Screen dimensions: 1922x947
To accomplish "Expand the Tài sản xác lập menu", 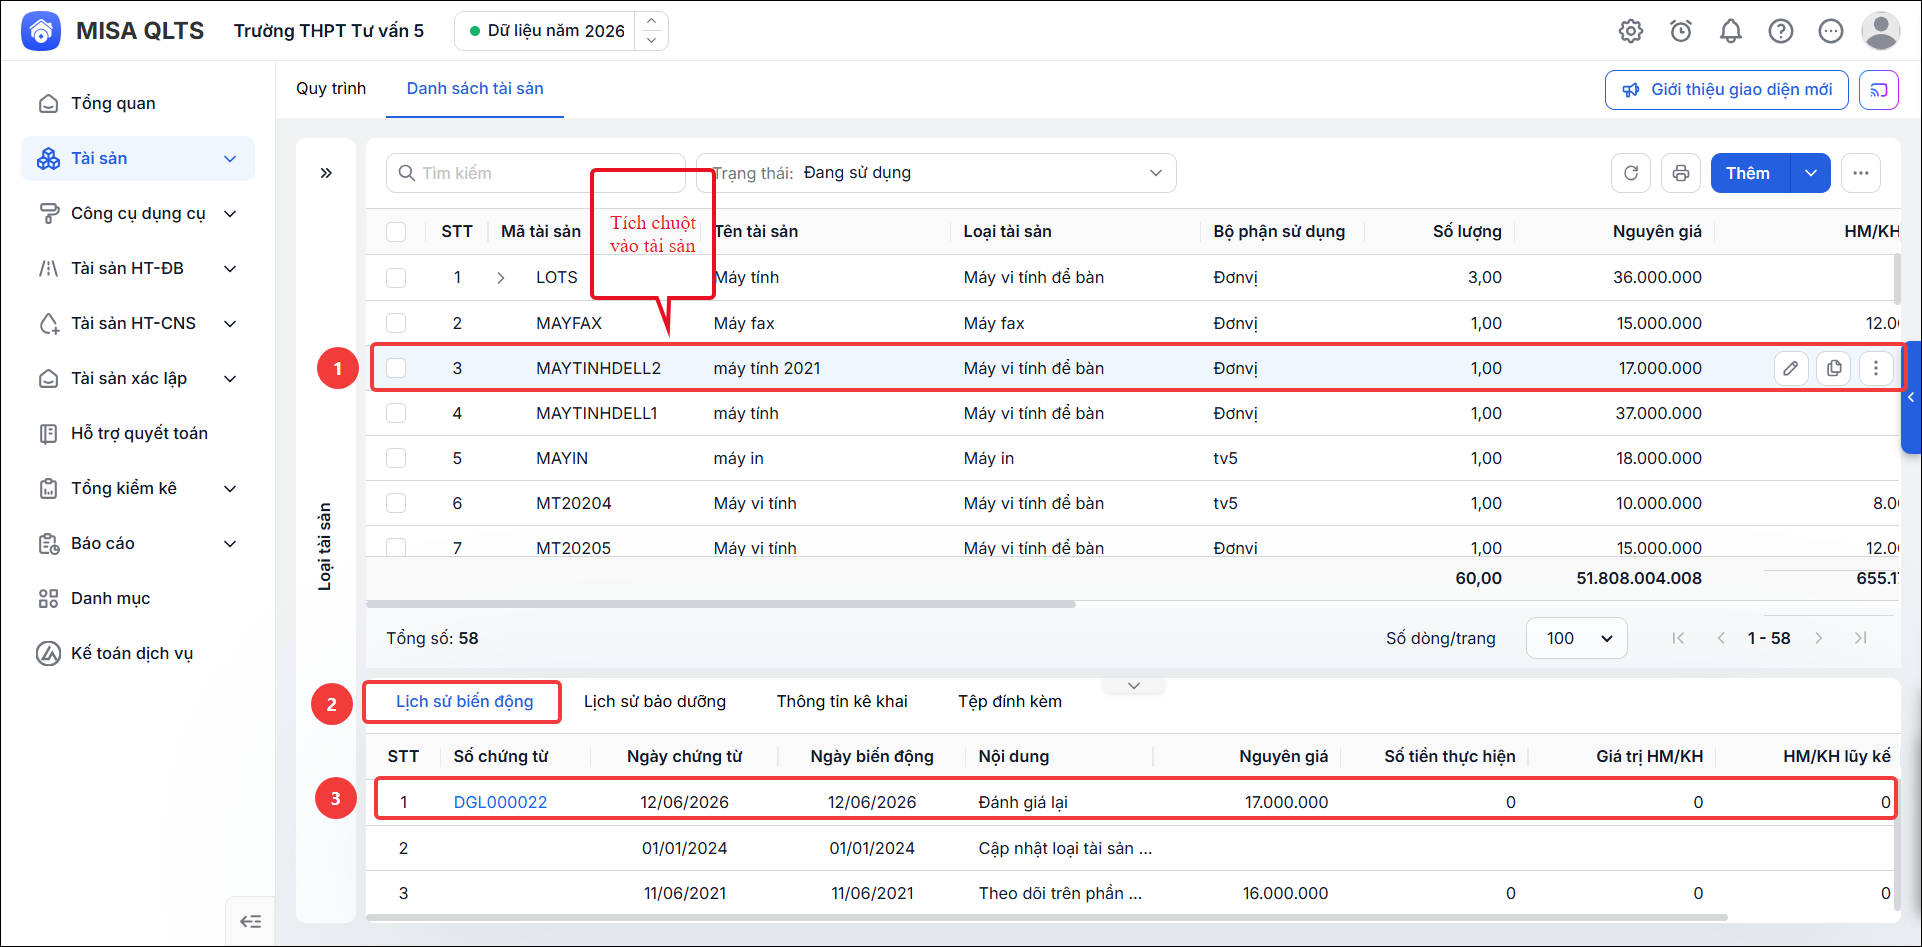I will 230,379.
